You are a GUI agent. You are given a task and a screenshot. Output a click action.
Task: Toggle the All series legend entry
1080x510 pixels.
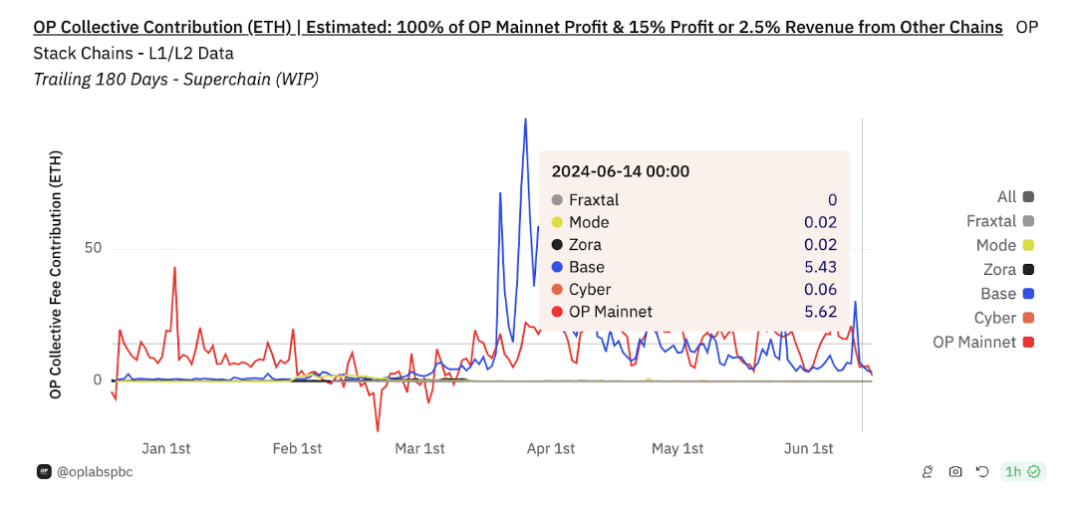pyautogui.click(x=1006, y=197)
